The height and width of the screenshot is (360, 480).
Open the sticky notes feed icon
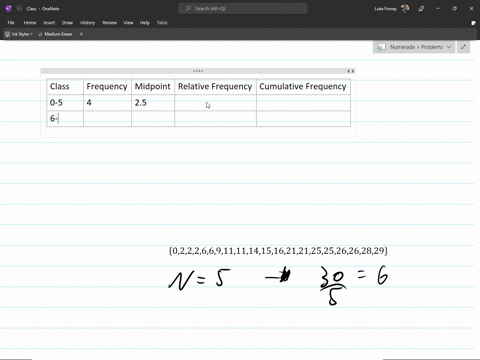pyautogui.click(x=473, y=23)
